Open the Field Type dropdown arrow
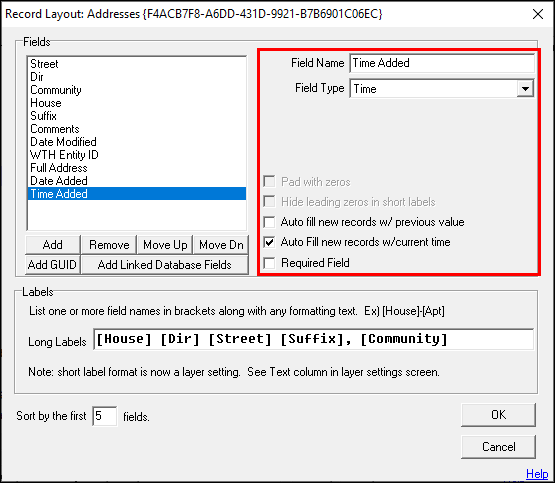555x483 pixels. coord(525,88)
